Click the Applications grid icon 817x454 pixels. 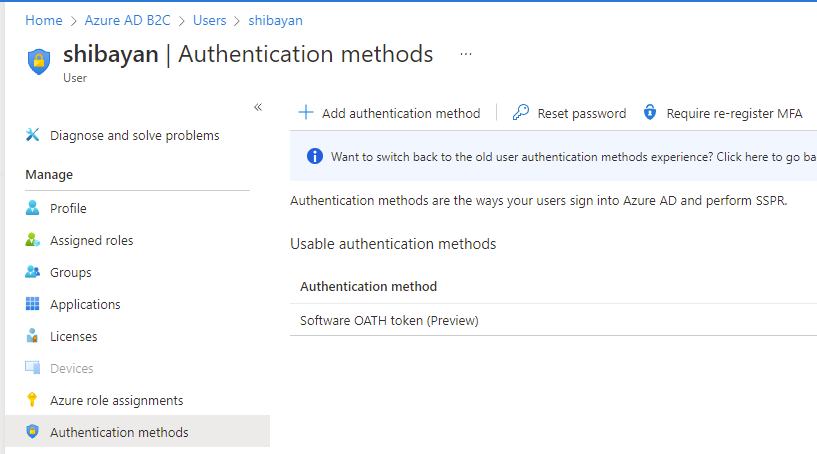tap(32, 304)
